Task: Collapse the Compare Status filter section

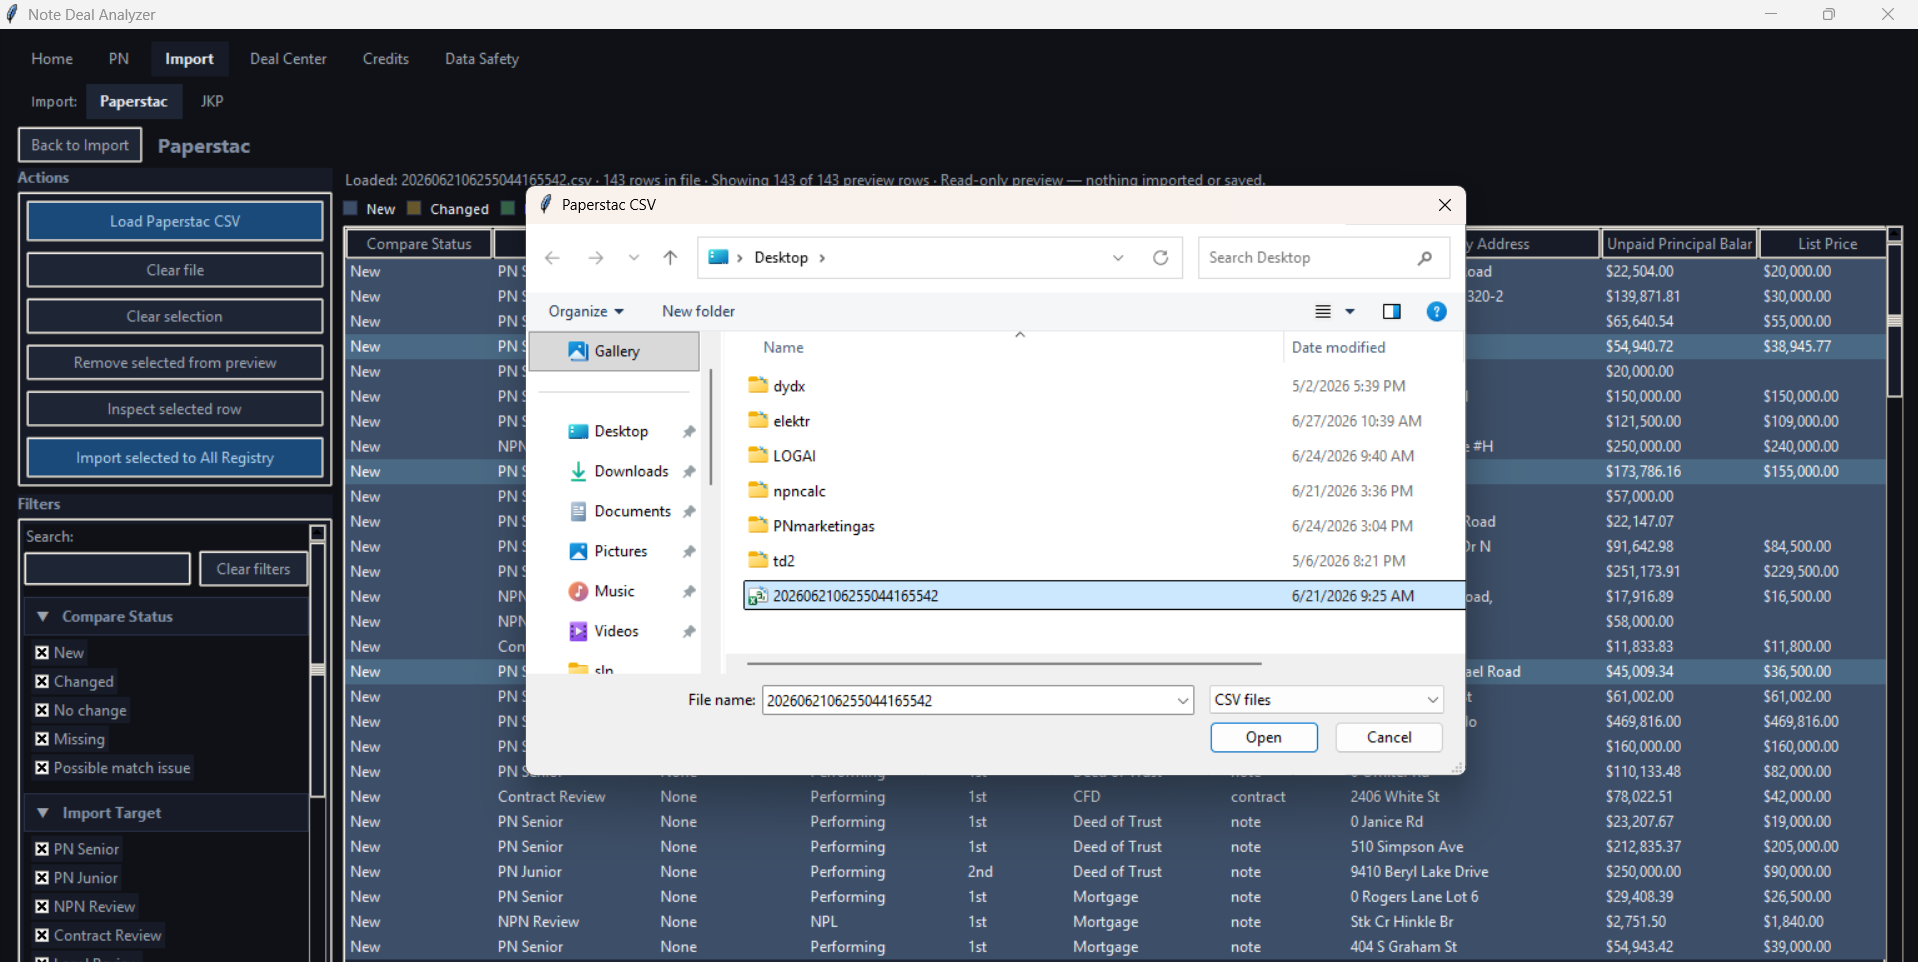Action: 43,617
